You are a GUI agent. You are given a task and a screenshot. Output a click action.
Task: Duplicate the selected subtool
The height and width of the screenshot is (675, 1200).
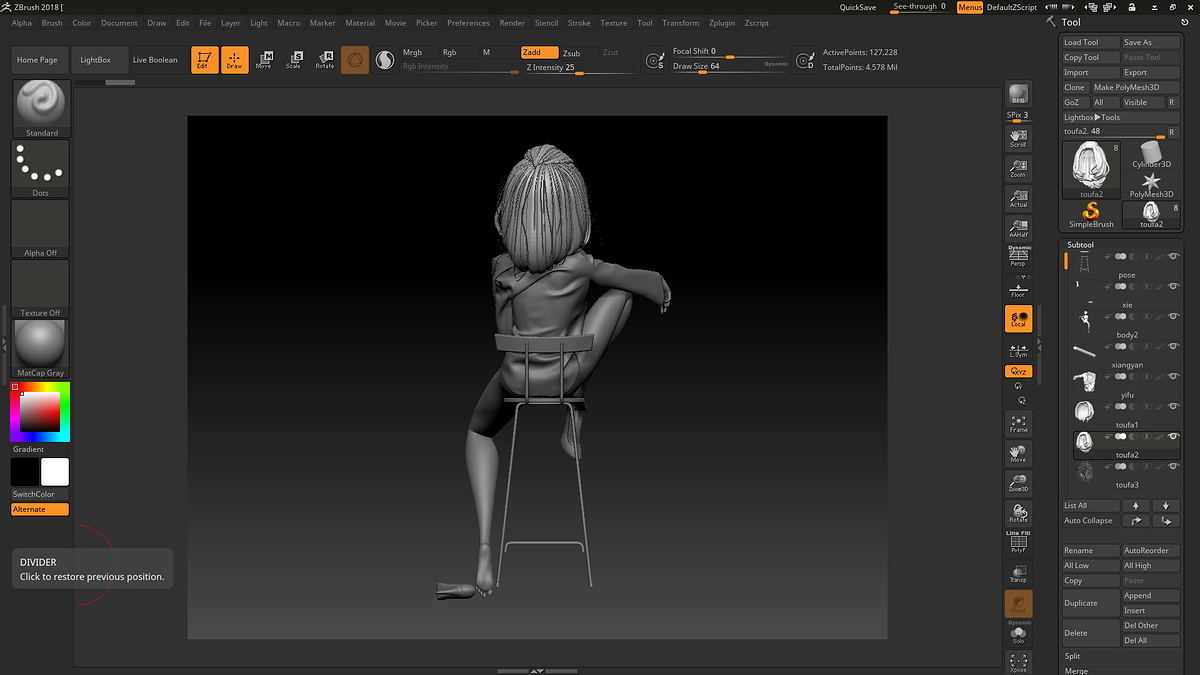point(1091,603)
